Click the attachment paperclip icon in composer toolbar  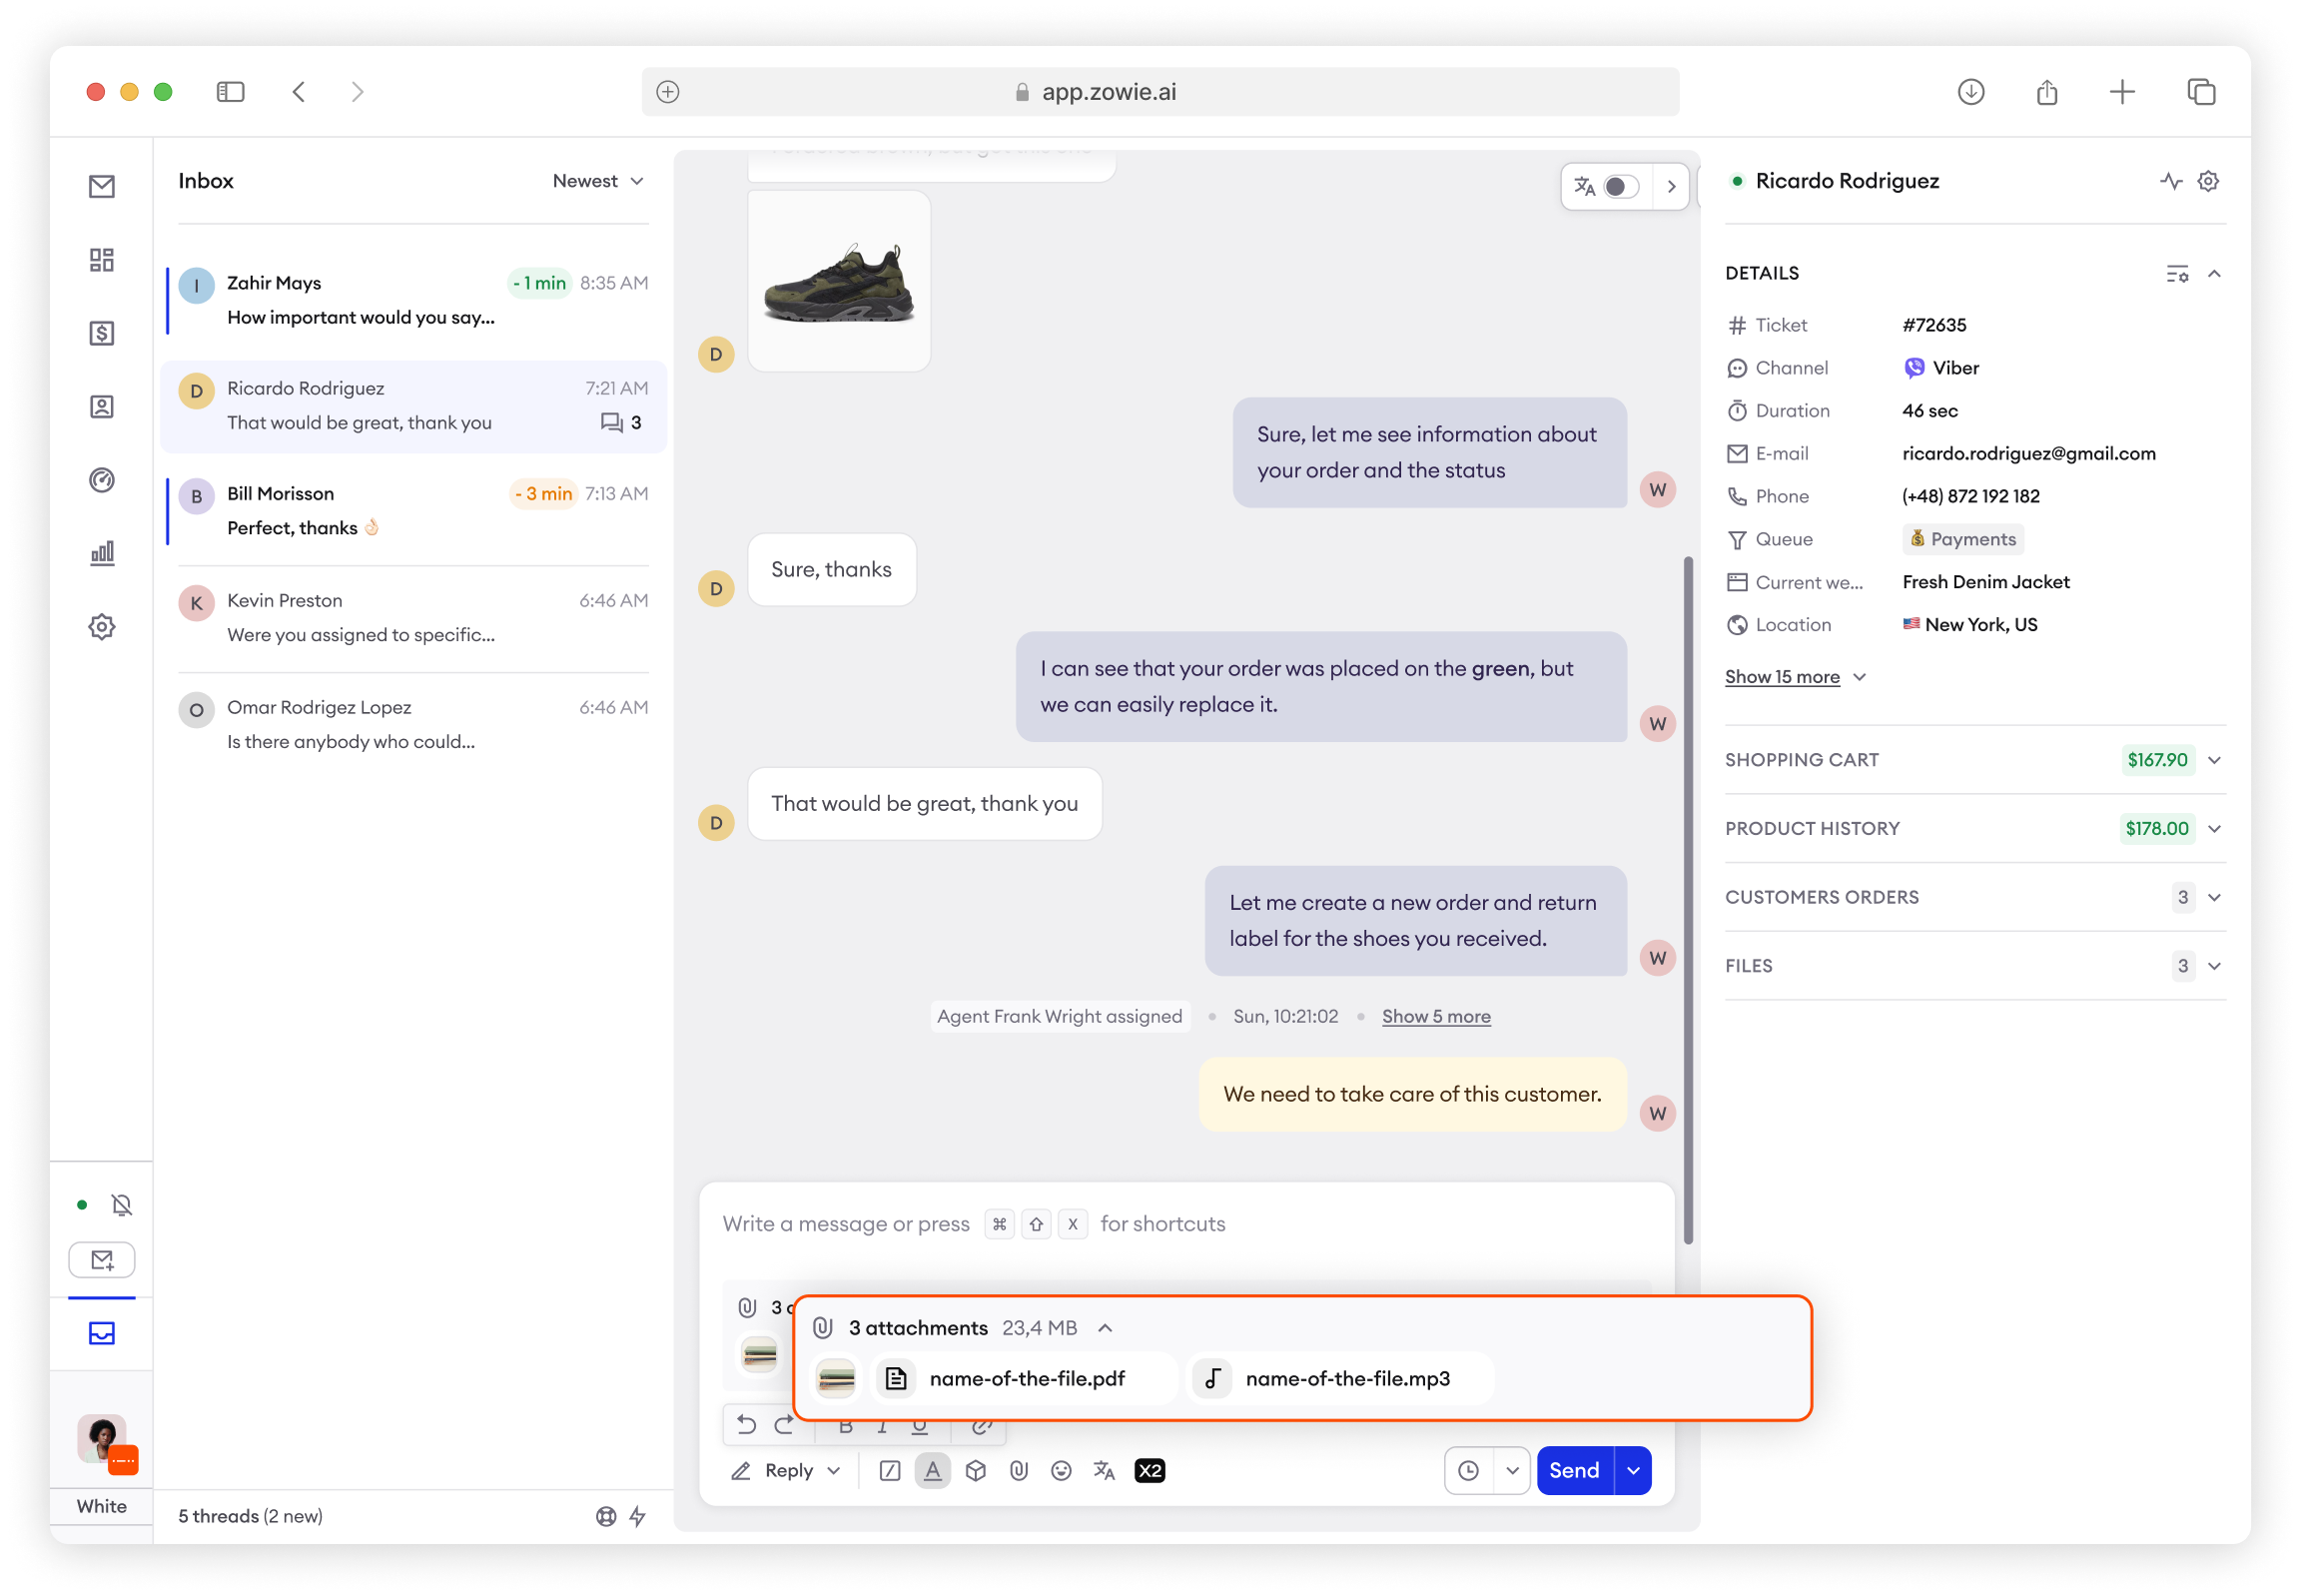point(1018,1470)
